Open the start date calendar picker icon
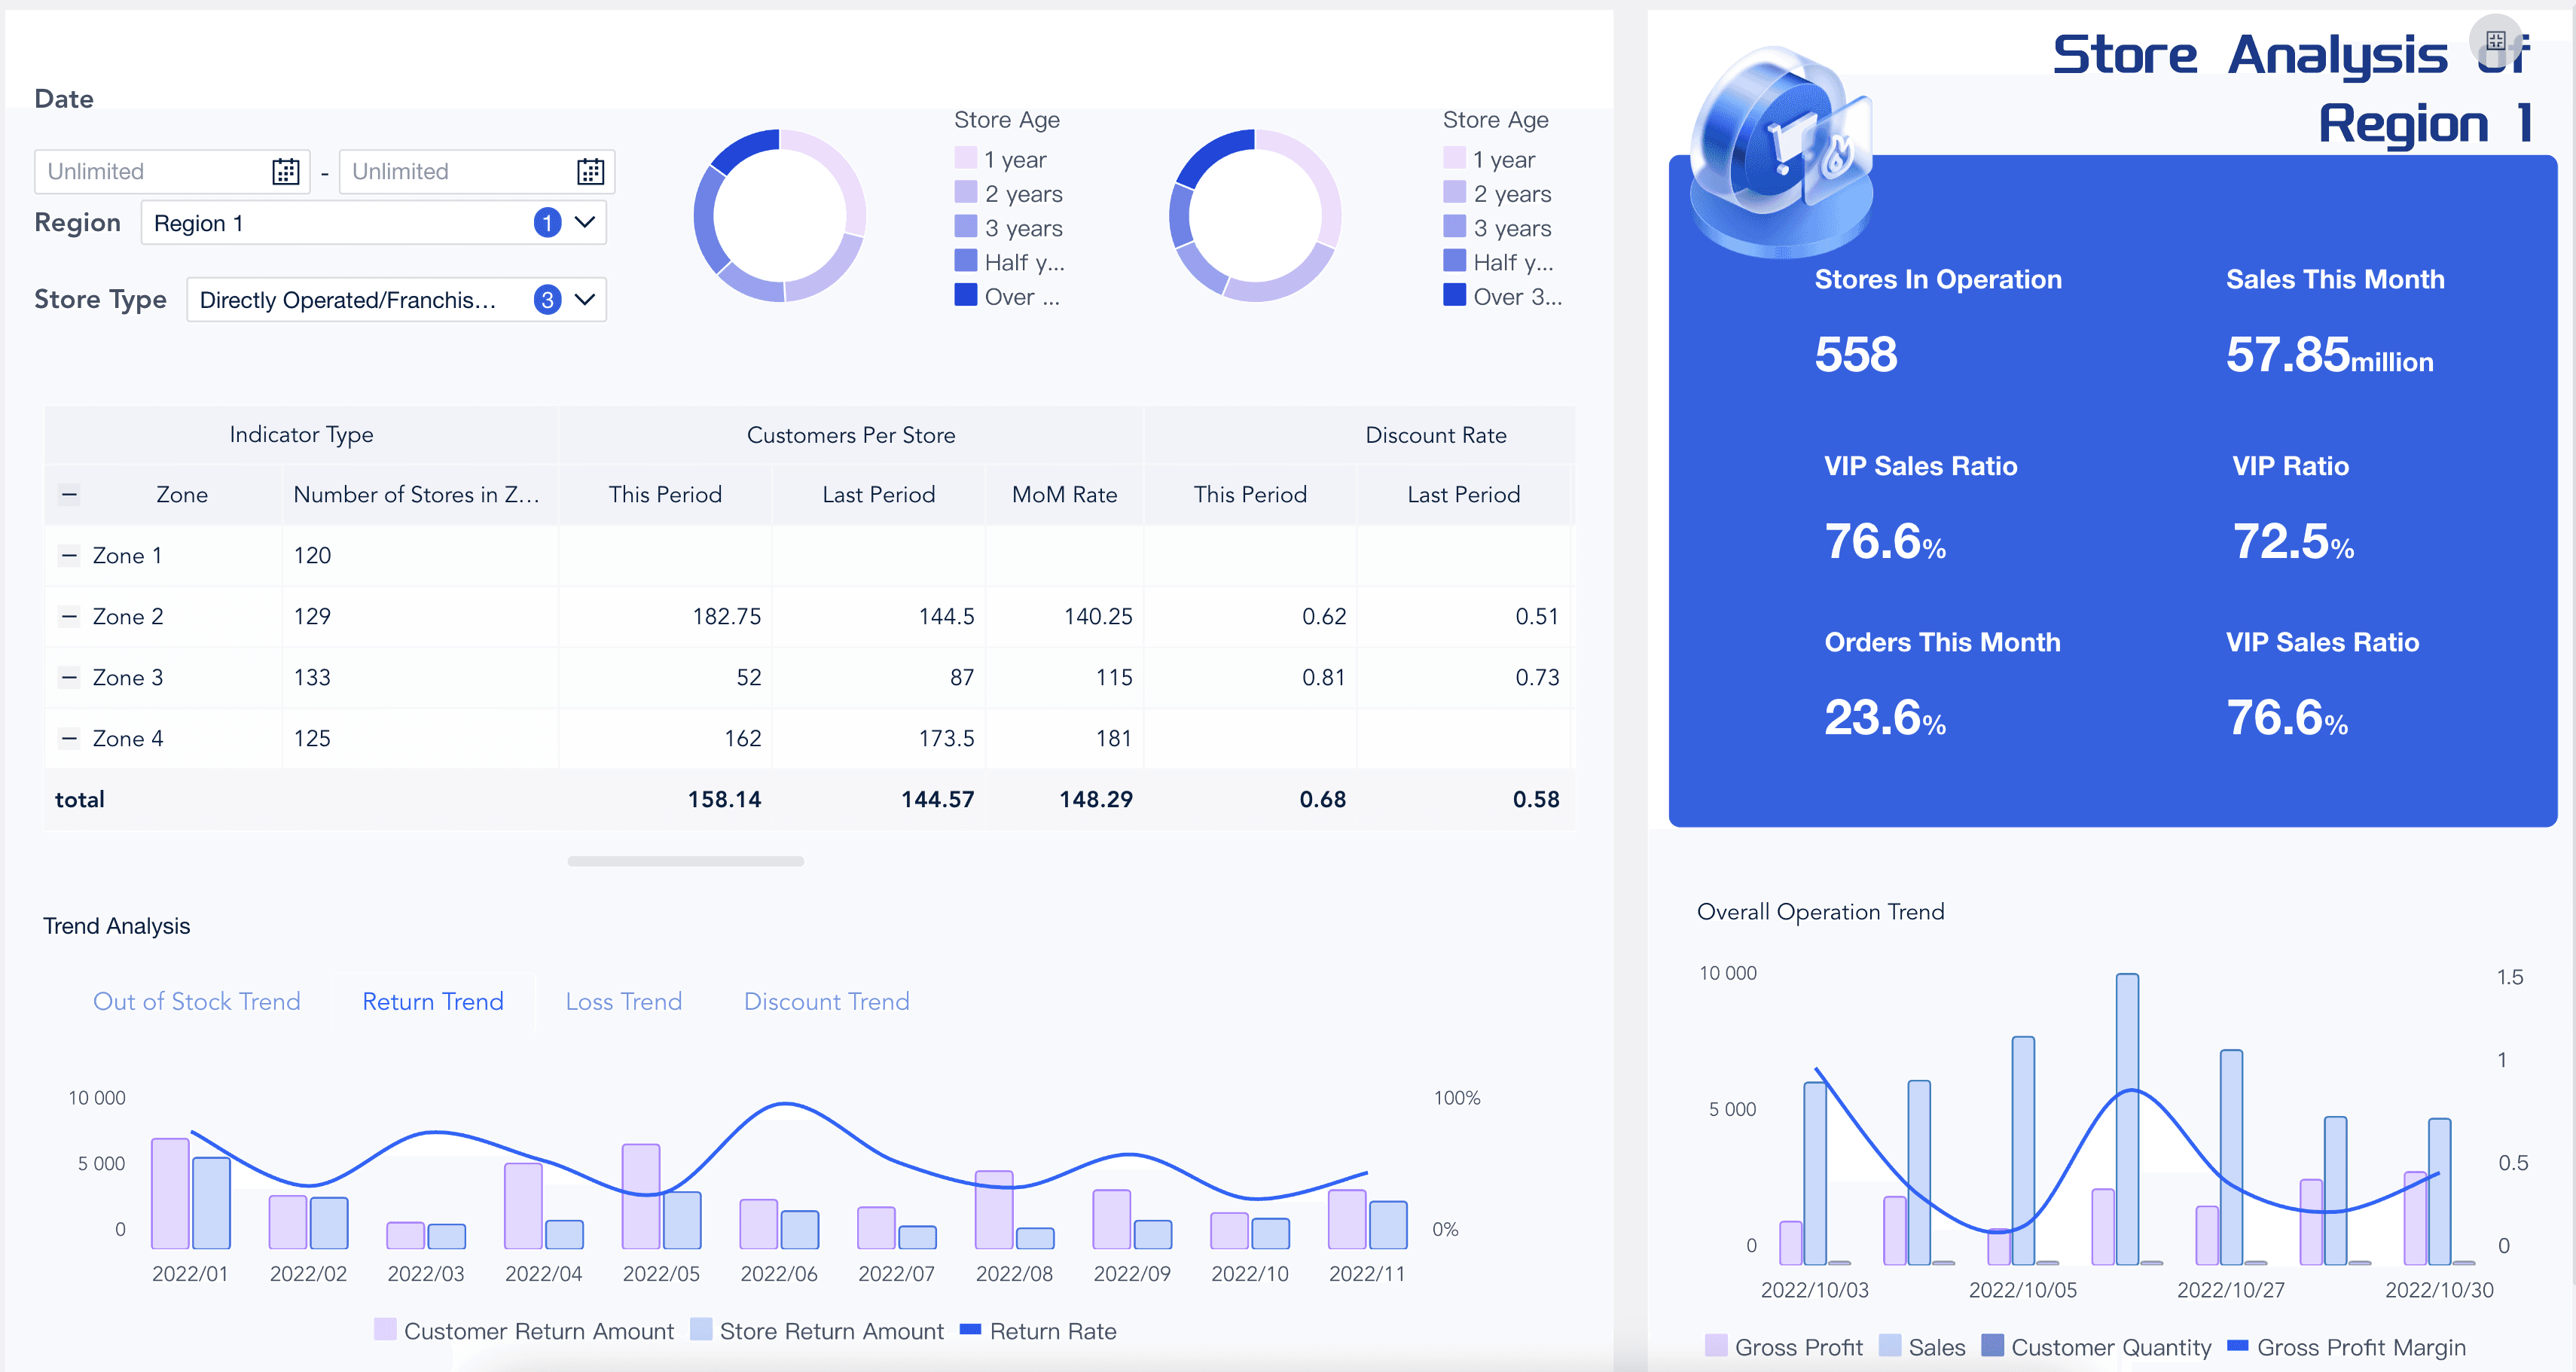2576x1372 pixels. pos(285,171)
